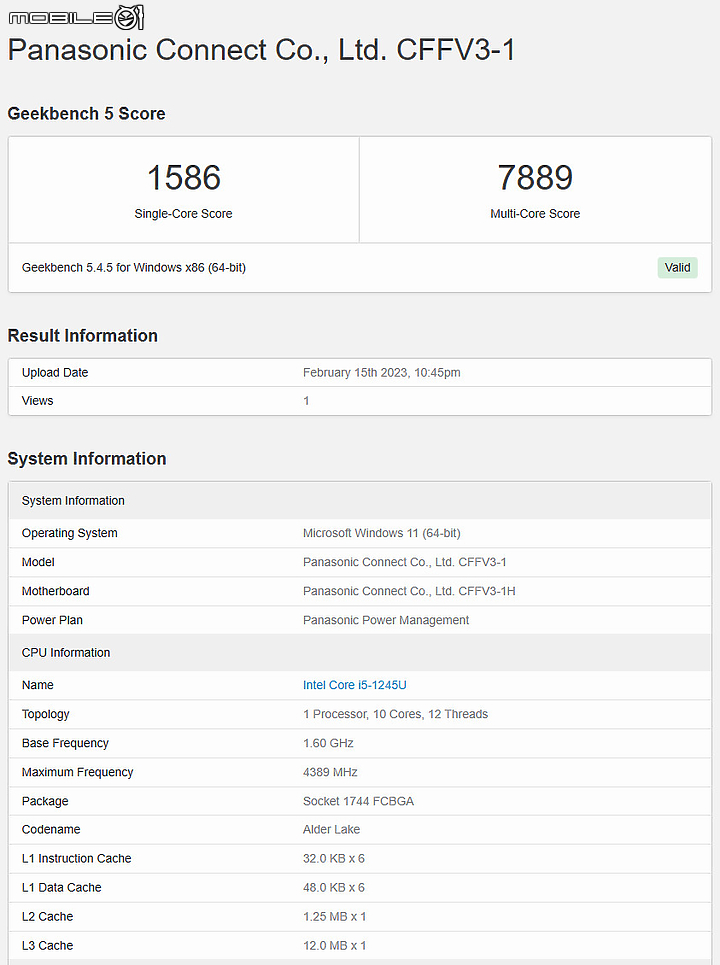Click the L1 Data Cache label
This screenshot has width=720, height=965.
pyautogui.click(x=62, y=887)
